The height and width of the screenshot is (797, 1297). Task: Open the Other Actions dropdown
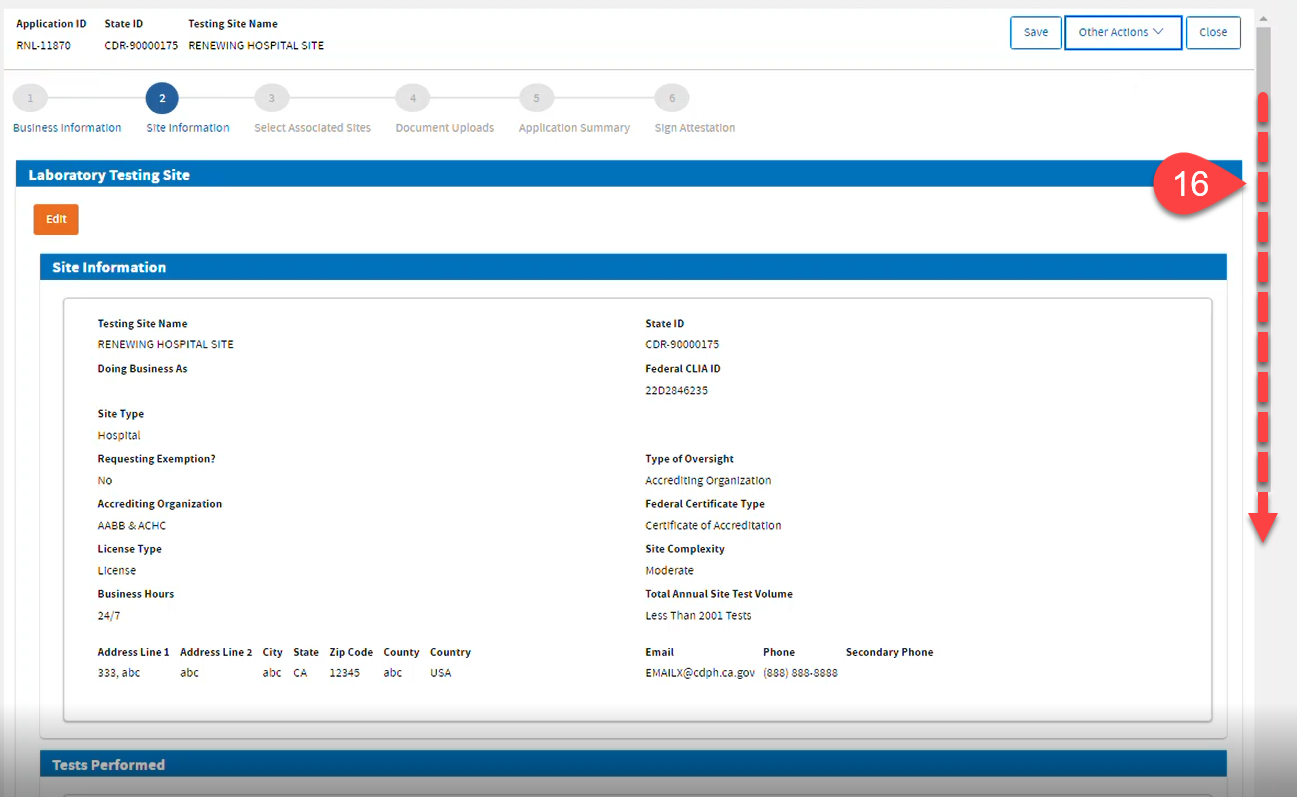[1123, 32]
